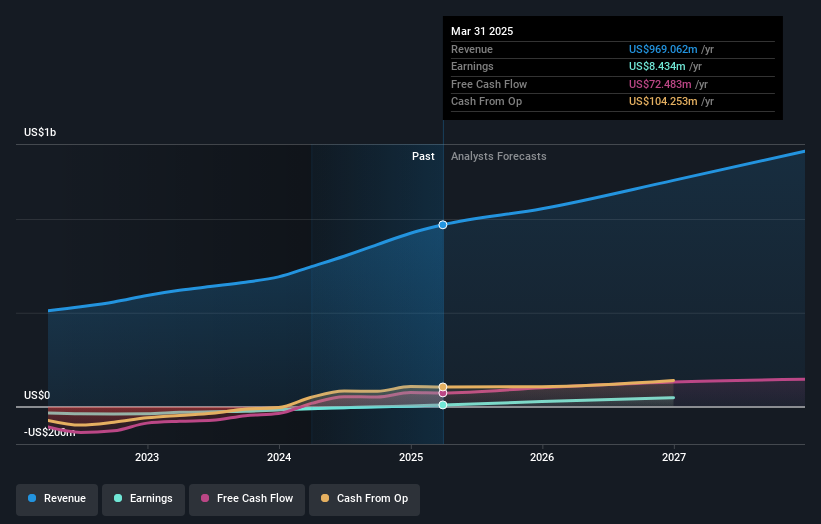This screenshot has width=821, height=524.
Task: Toggle the Earnings series legend
Action: click(x=143, y=499)
